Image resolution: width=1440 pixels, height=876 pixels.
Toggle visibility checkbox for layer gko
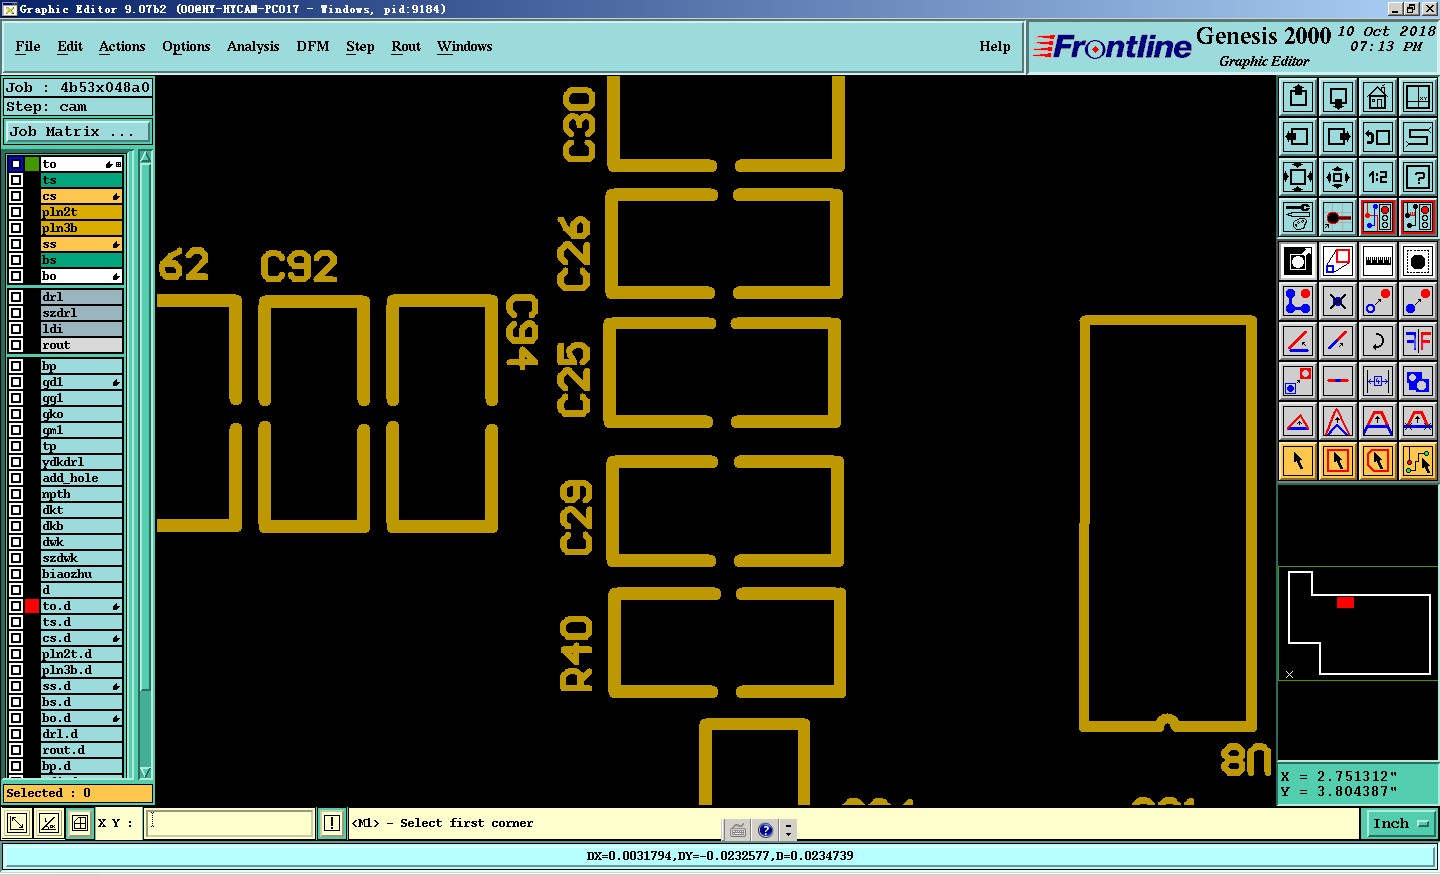tap(16, 414)
